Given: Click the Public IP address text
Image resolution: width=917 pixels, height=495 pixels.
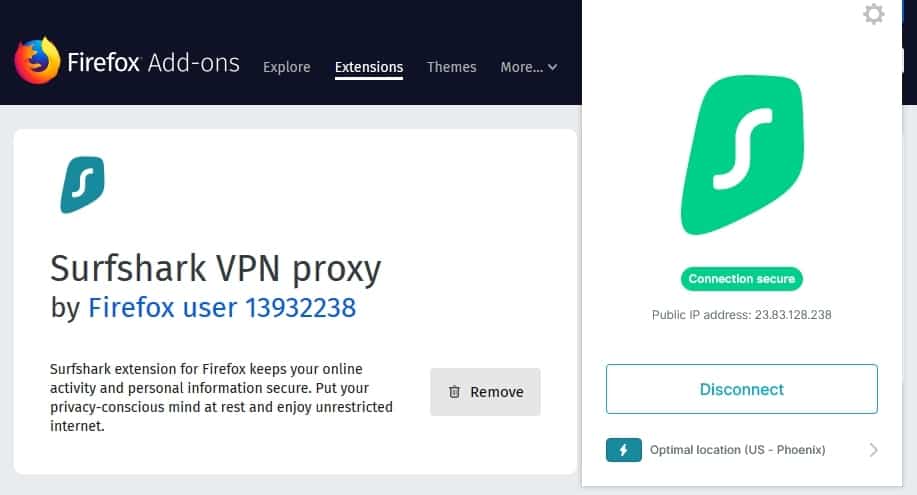Looking at the screenshot, I should point(742,315).
